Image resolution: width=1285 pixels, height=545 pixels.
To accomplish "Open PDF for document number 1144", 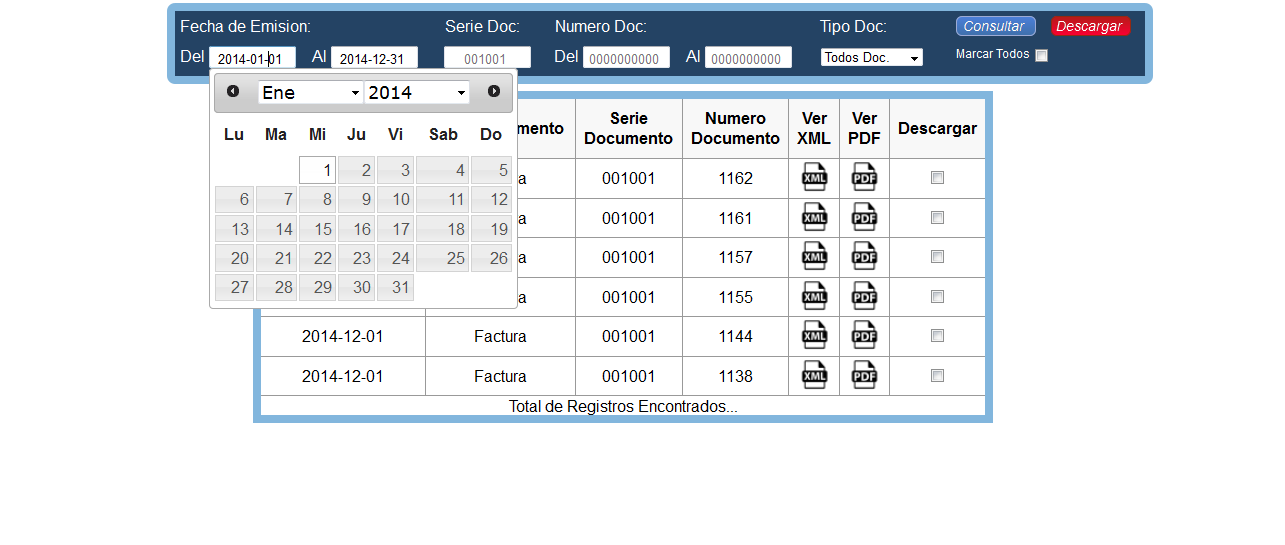I will pyautogui.click(x=864, y=336).
